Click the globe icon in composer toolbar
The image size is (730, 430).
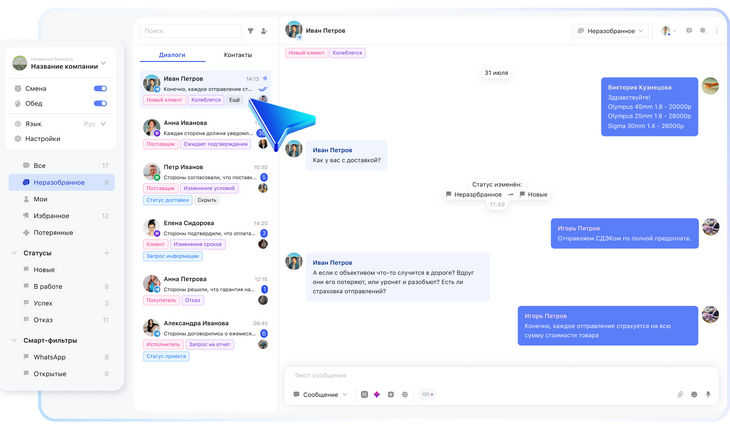coord(405,394)
